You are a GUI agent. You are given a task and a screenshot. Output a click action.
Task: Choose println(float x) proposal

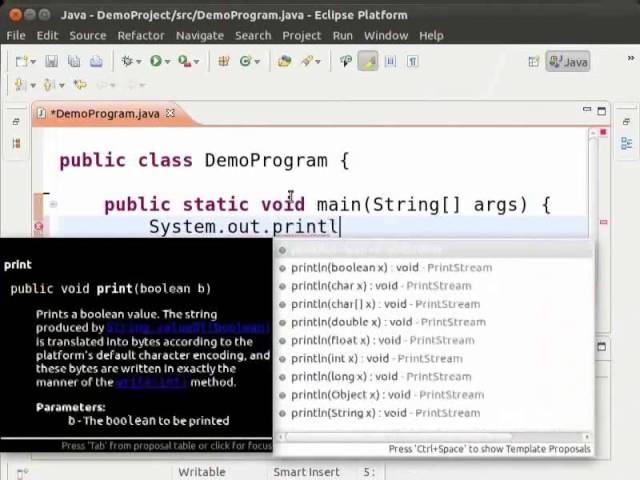[x=433, y=340]
